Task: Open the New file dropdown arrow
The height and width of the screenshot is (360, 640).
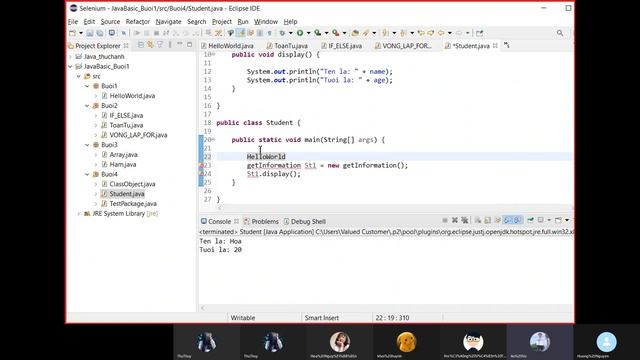Action: 81,33
